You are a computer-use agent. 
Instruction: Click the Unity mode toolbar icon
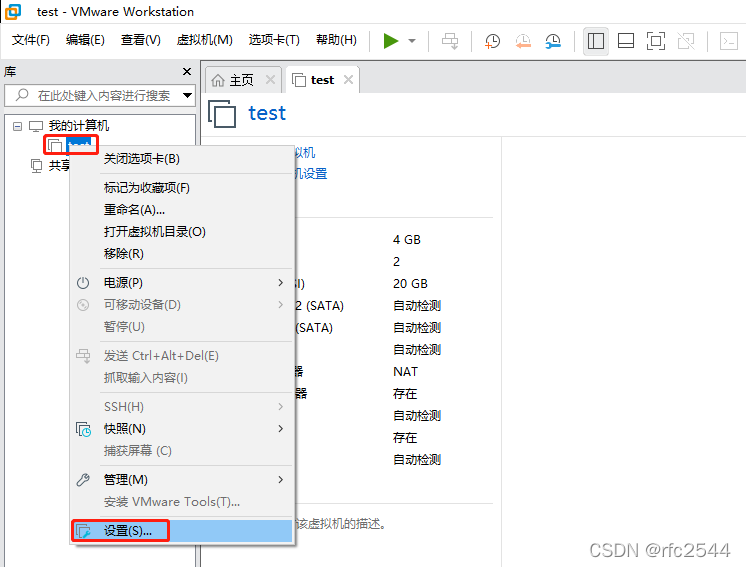point(686,41)
